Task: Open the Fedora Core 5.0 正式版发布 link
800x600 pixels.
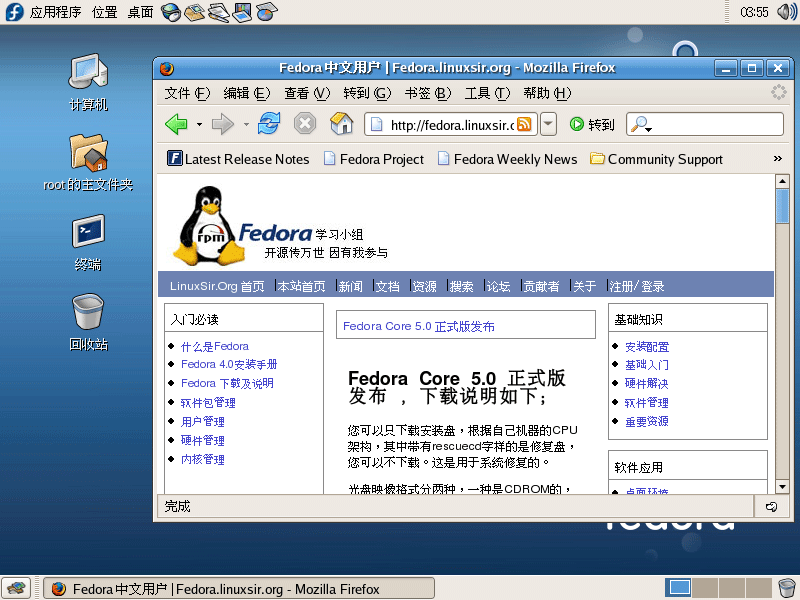Action: click(x=419, y=326)
